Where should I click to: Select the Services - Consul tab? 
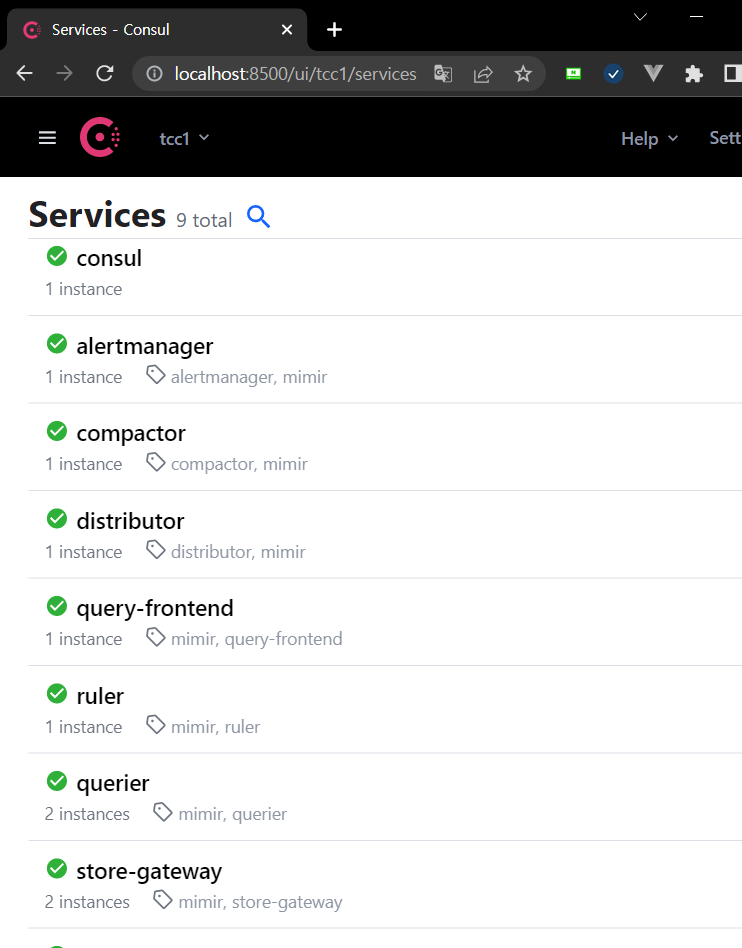click(x=150, y=30)
